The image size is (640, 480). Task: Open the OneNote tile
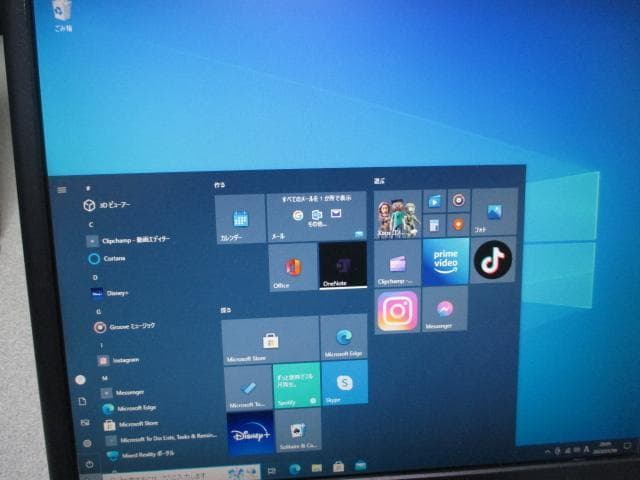(x=343, y=265)
